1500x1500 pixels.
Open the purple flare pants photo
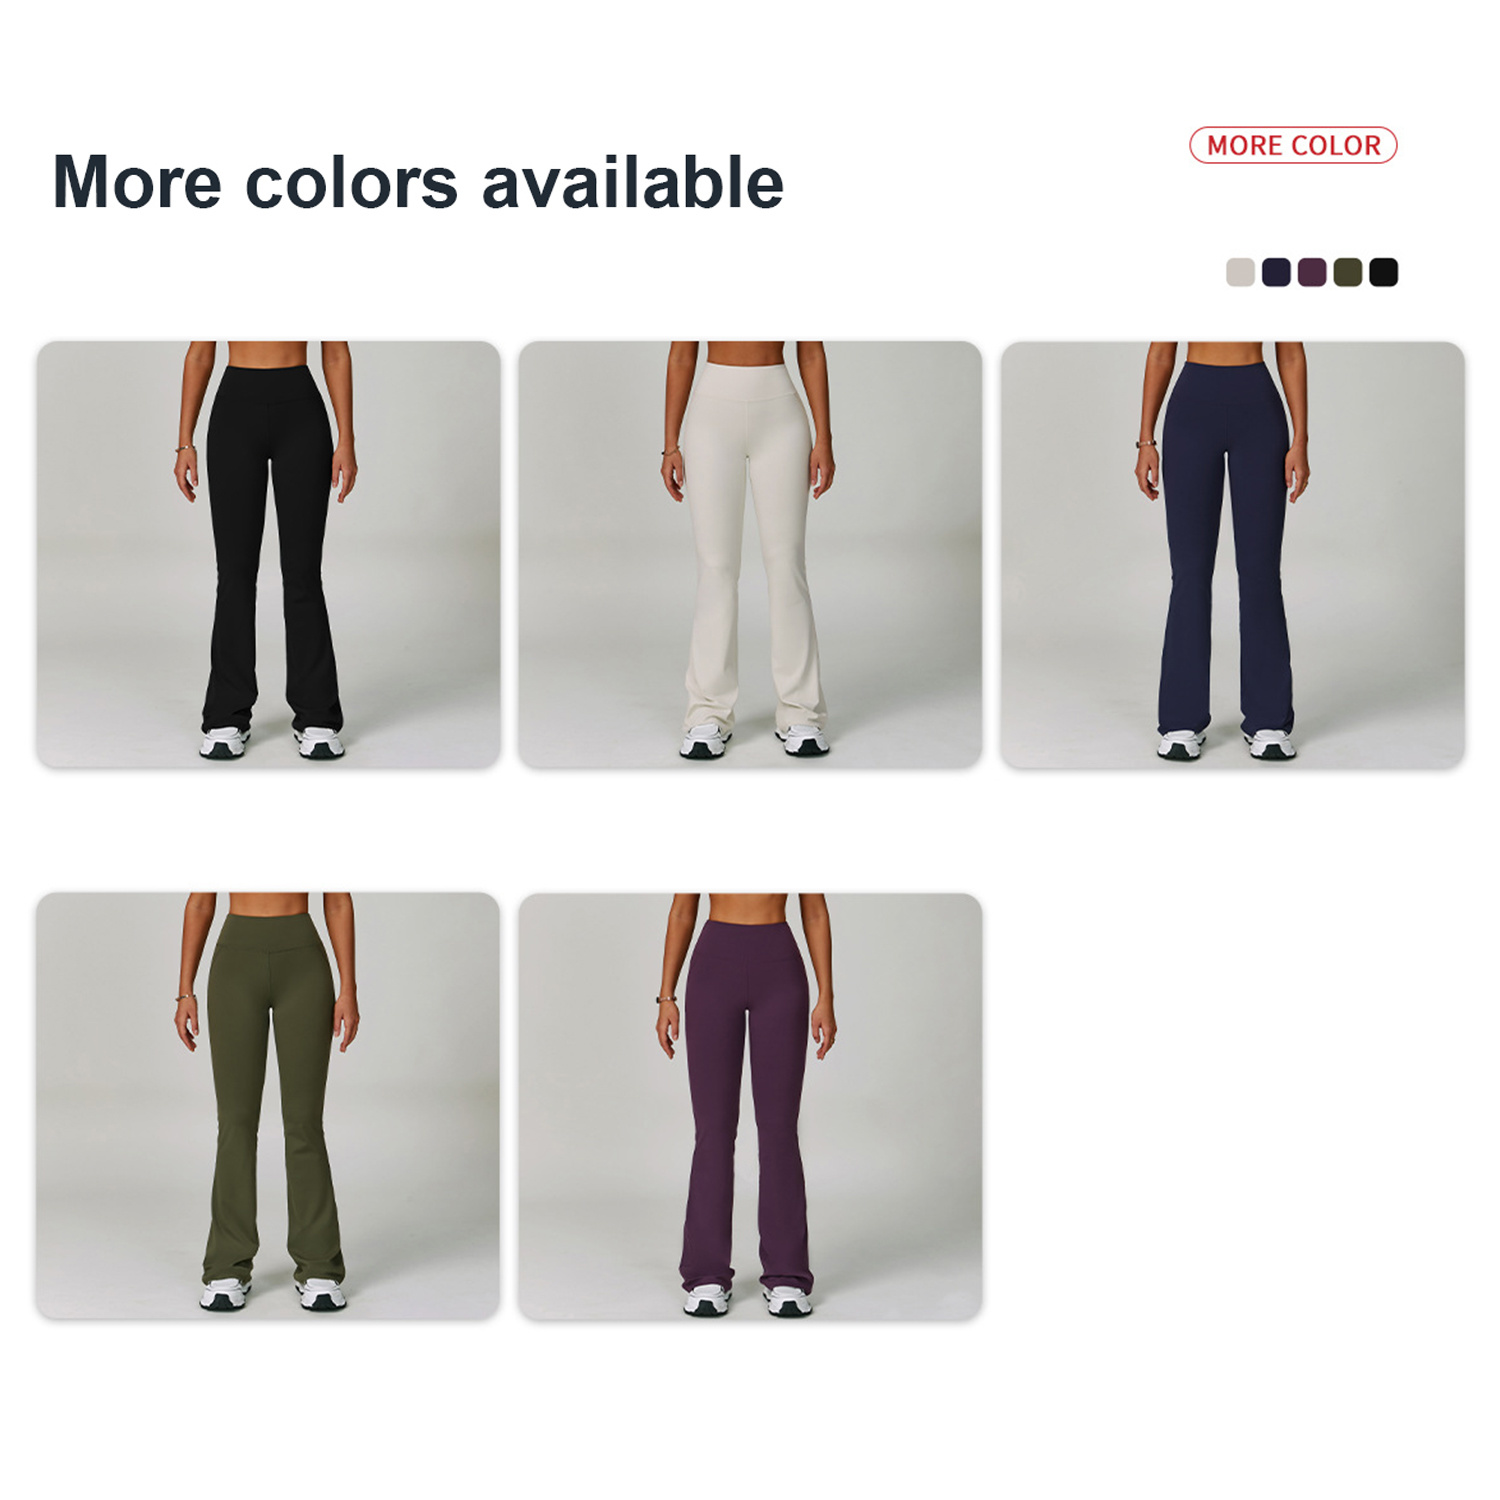750,1106
